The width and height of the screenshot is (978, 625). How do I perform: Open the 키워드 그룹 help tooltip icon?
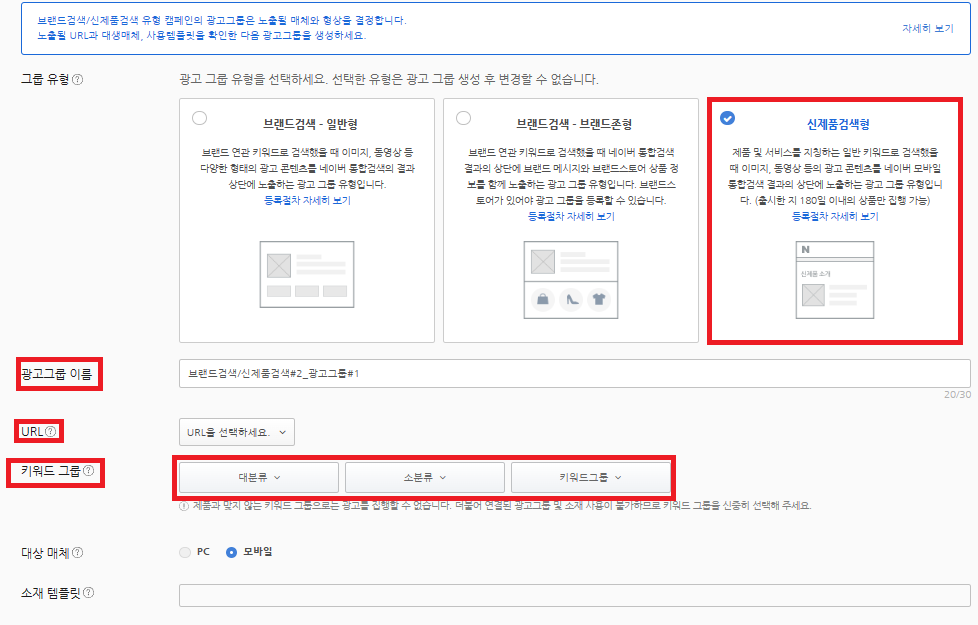point(89,471)
